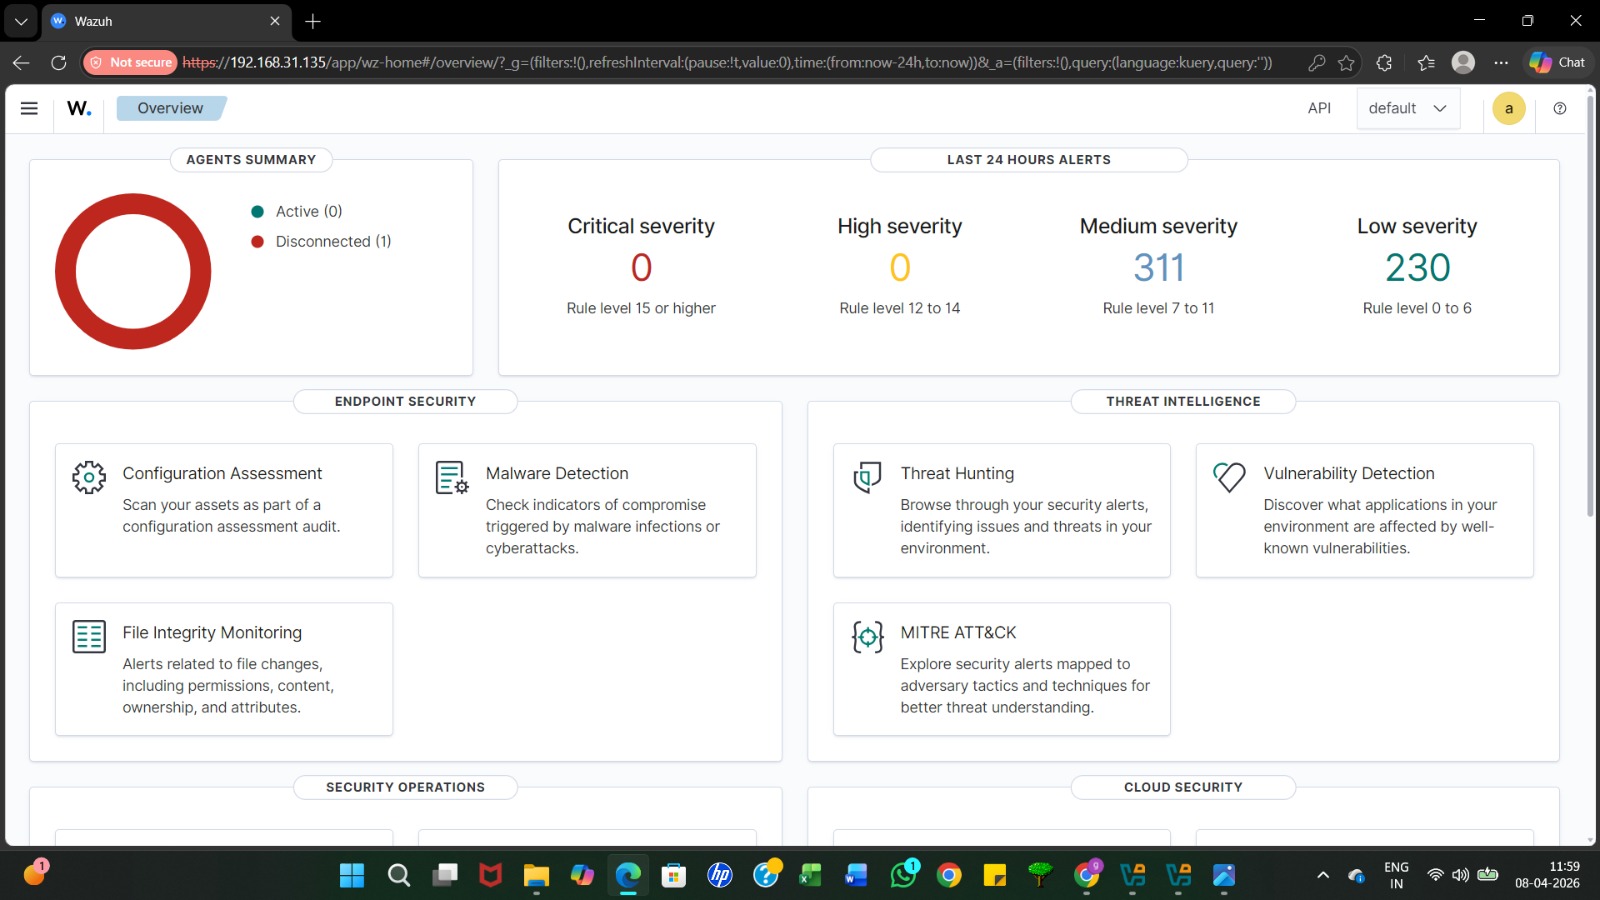Open the browser profile icon
Image resolution: width=1600 pixels, height=900 pixels.
(1463, 62)
